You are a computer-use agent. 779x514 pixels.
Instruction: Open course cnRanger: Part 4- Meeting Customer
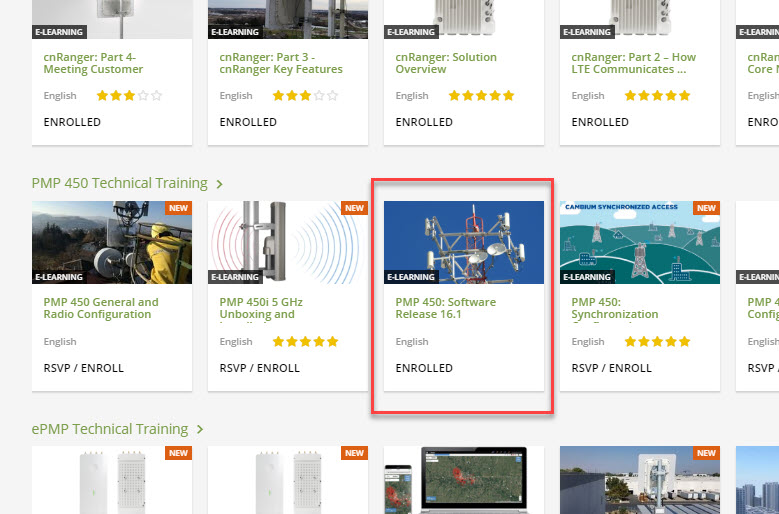[x=93, y=63]
